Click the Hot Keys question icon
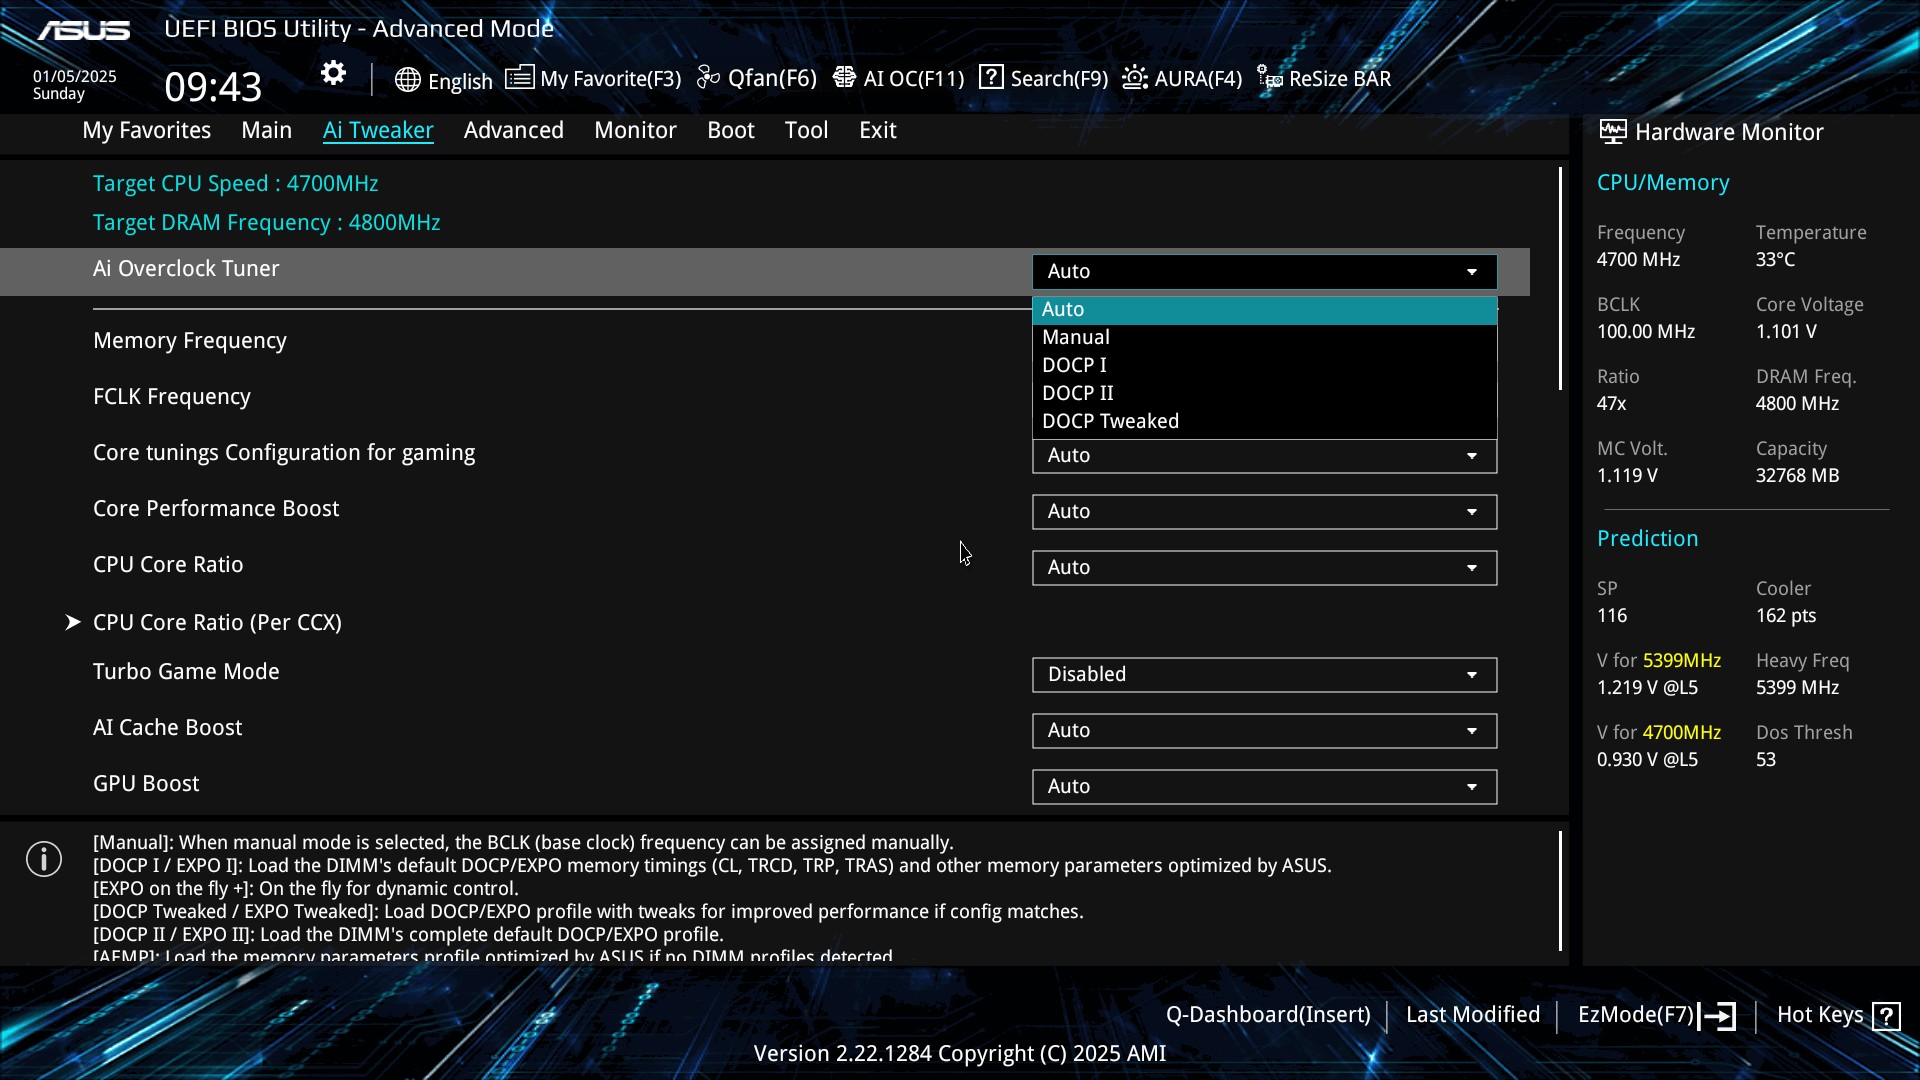The width and height of the screenshot is (1920, 1080). (x=1886, y=1016)
